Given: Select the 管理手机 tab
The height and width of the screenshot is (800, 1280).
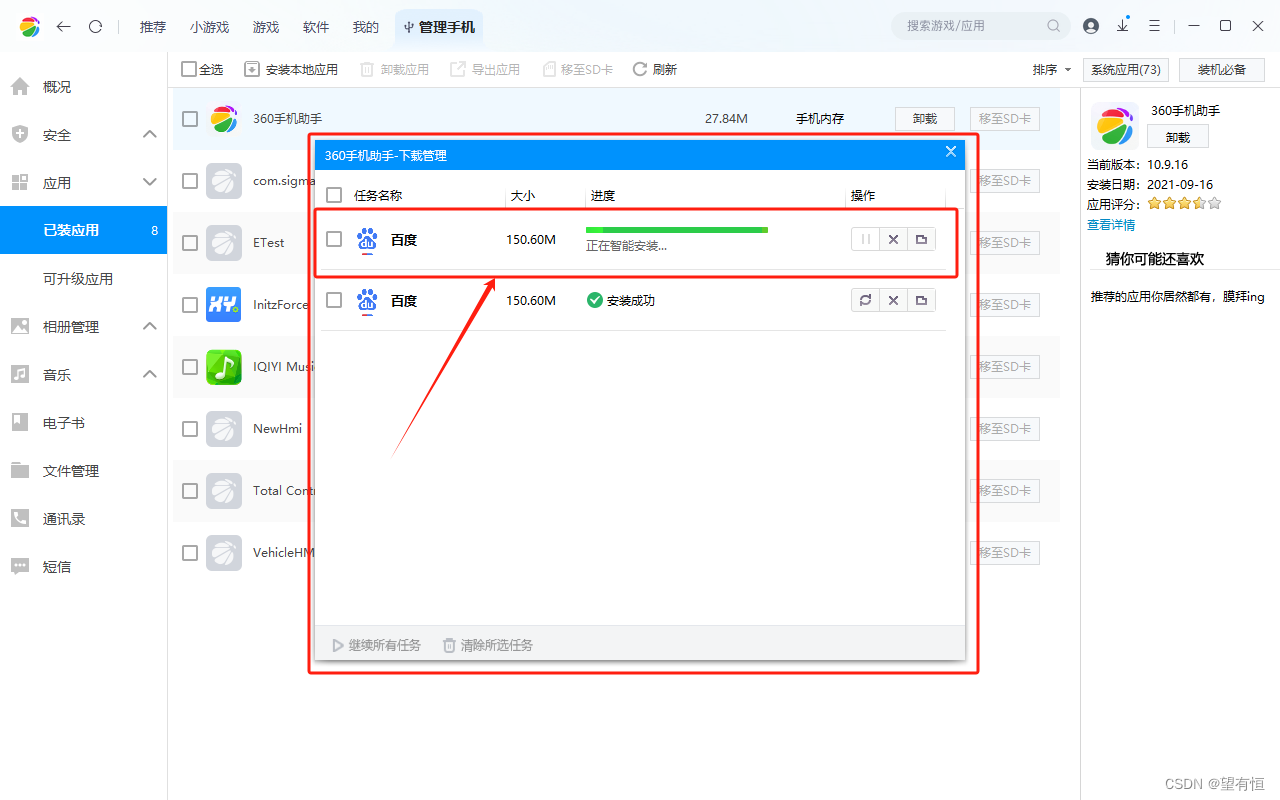Looking at the screenshot, I should pyautogui.click(x=439, y=27).
